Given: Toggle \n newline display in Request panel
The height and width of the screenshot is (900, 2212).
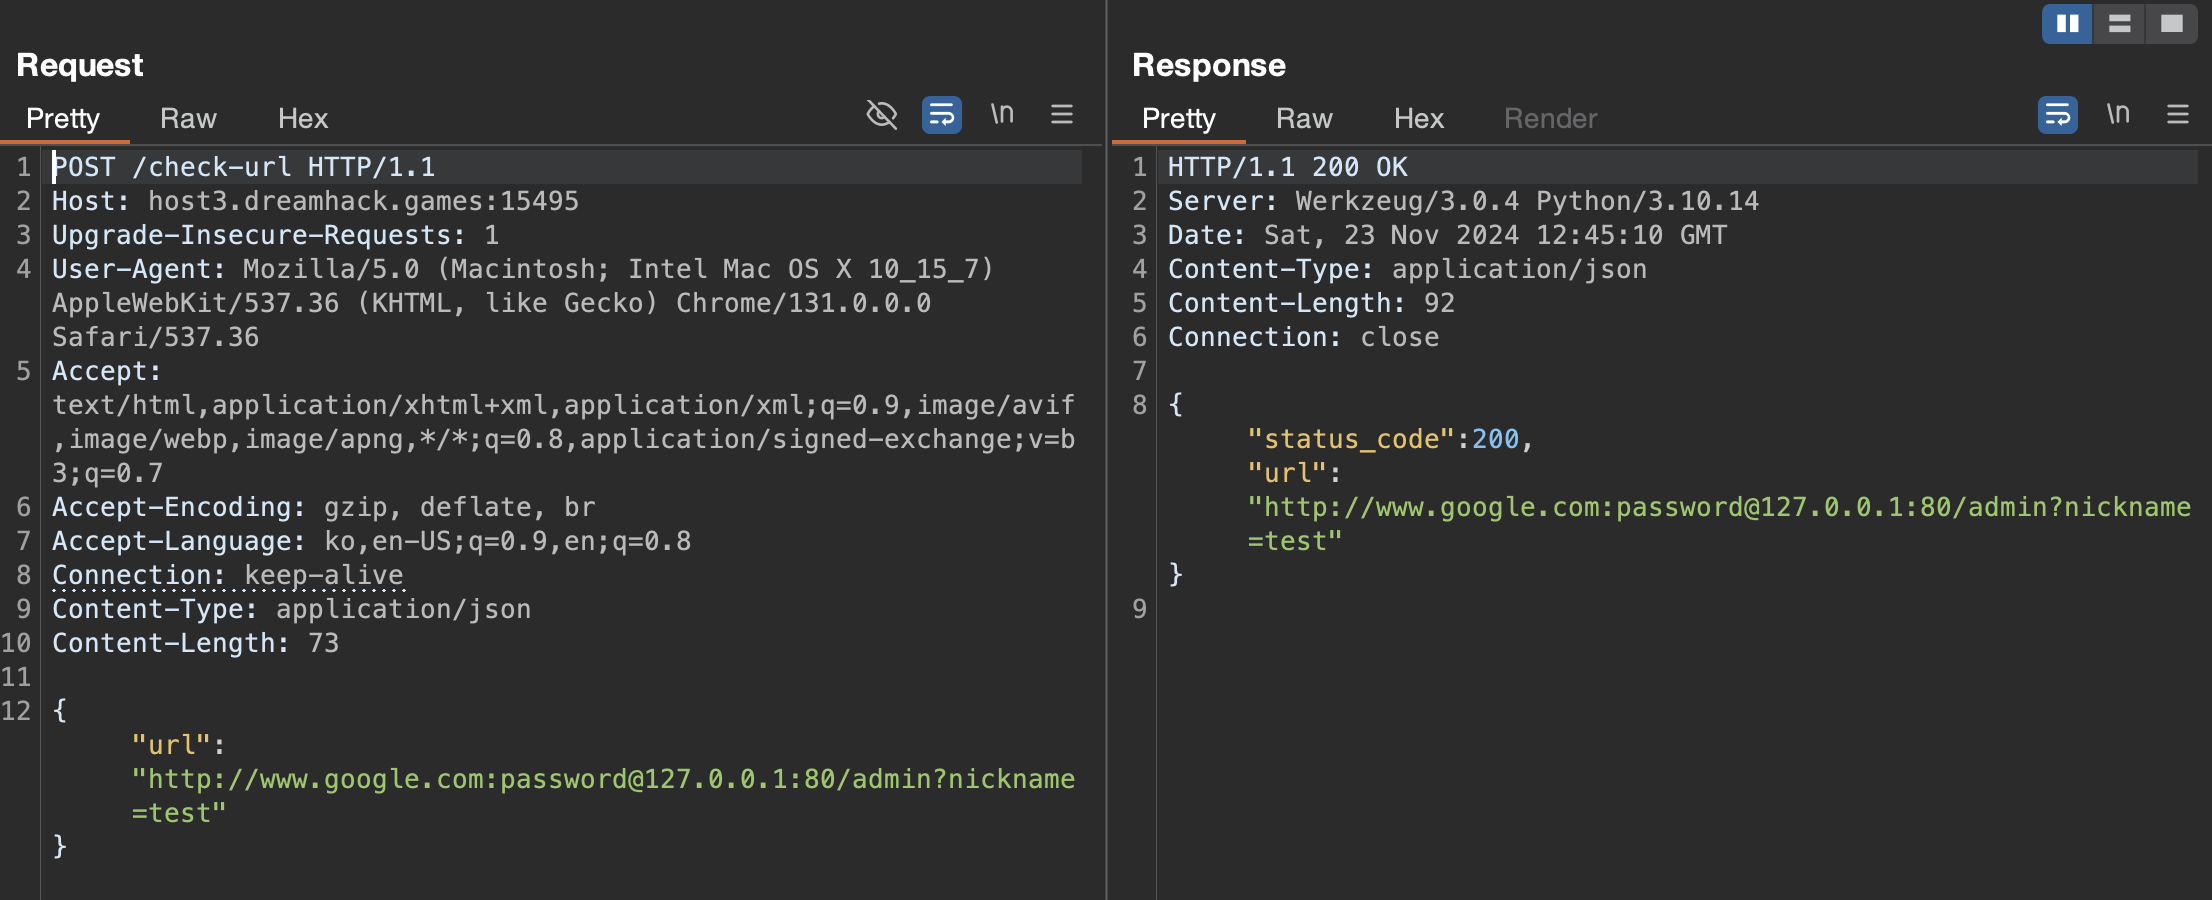Looking at the screenshot, I should point(1002,115).
